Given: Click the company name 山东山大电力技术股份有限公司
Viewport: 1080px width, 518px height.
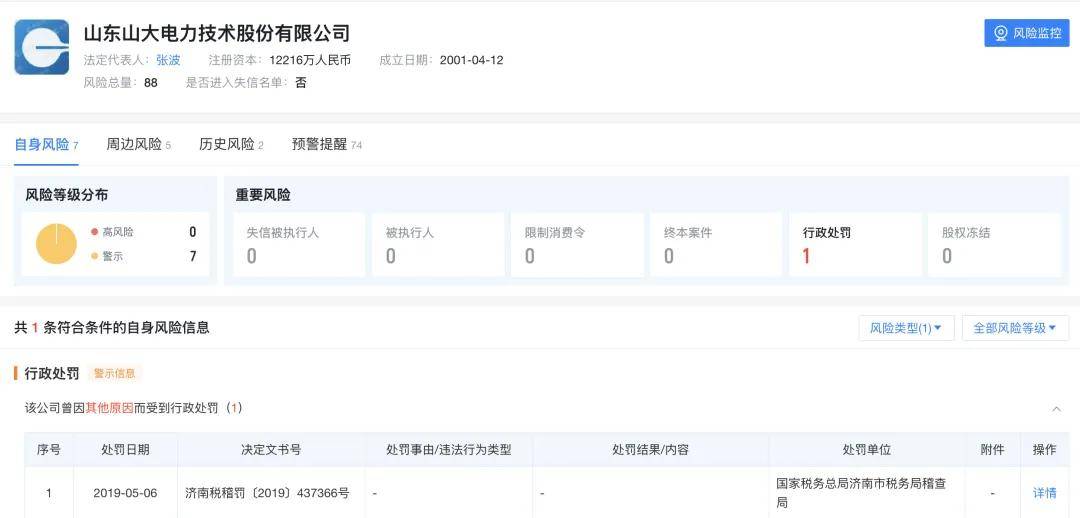Looking at the screenshot, I should coord(217,33).
